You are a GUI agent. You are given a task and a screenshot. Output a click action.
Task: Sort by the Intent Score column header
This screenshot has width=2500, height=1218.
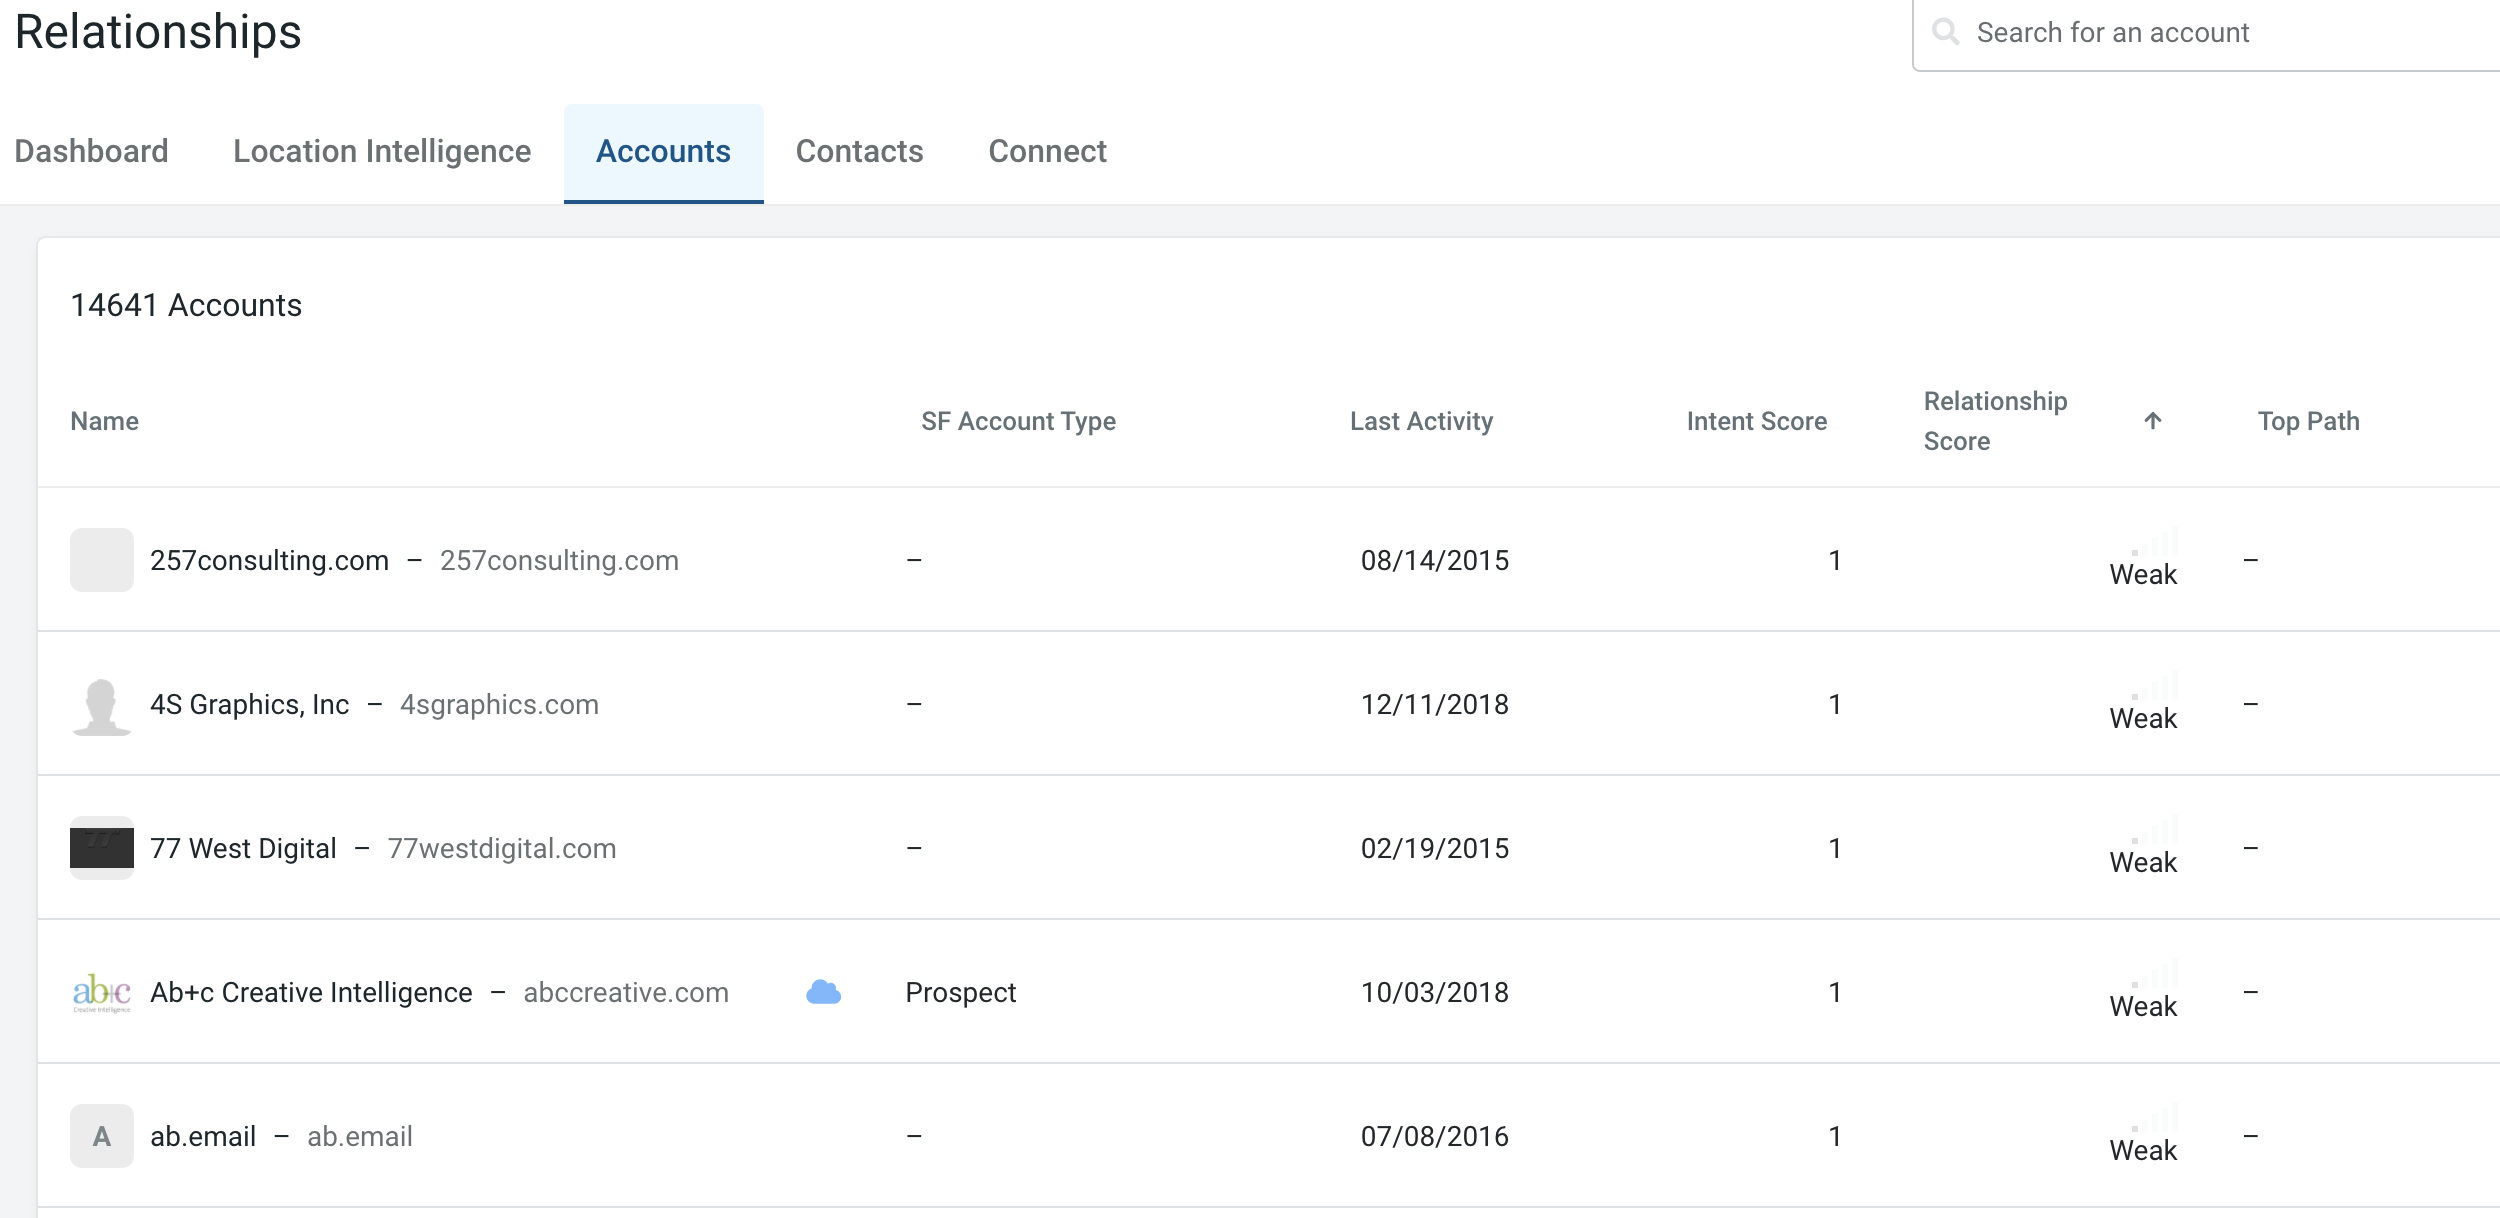(1756, 422)
